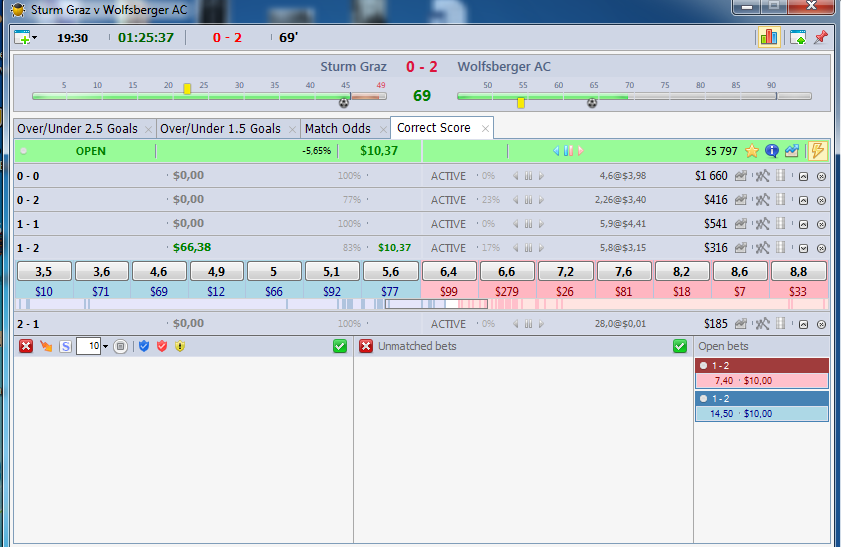
Task: Toggle the 2 - 1 row expander
Action: pos(803,324)
